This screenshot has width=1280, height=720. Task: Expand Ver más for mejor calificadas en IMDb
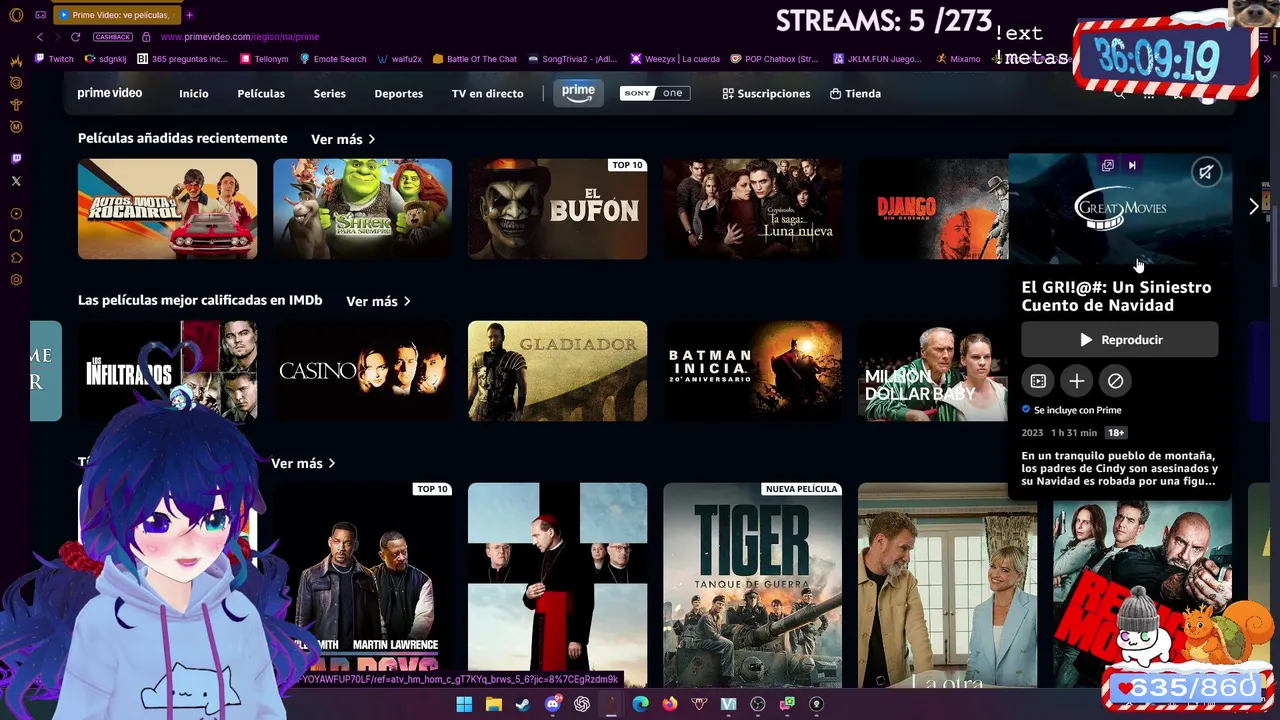point(378,301)
